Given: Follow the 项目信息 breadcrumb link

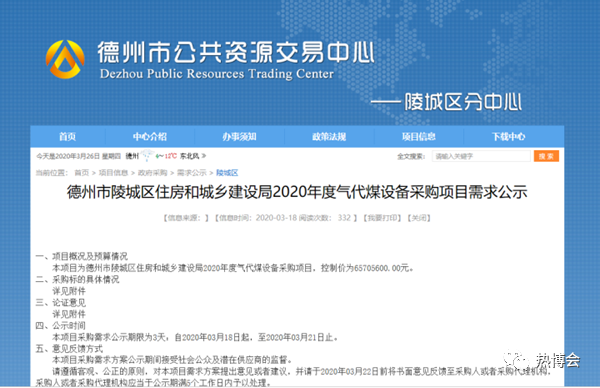Looking at the screenshot, I should tap(113, 173).
